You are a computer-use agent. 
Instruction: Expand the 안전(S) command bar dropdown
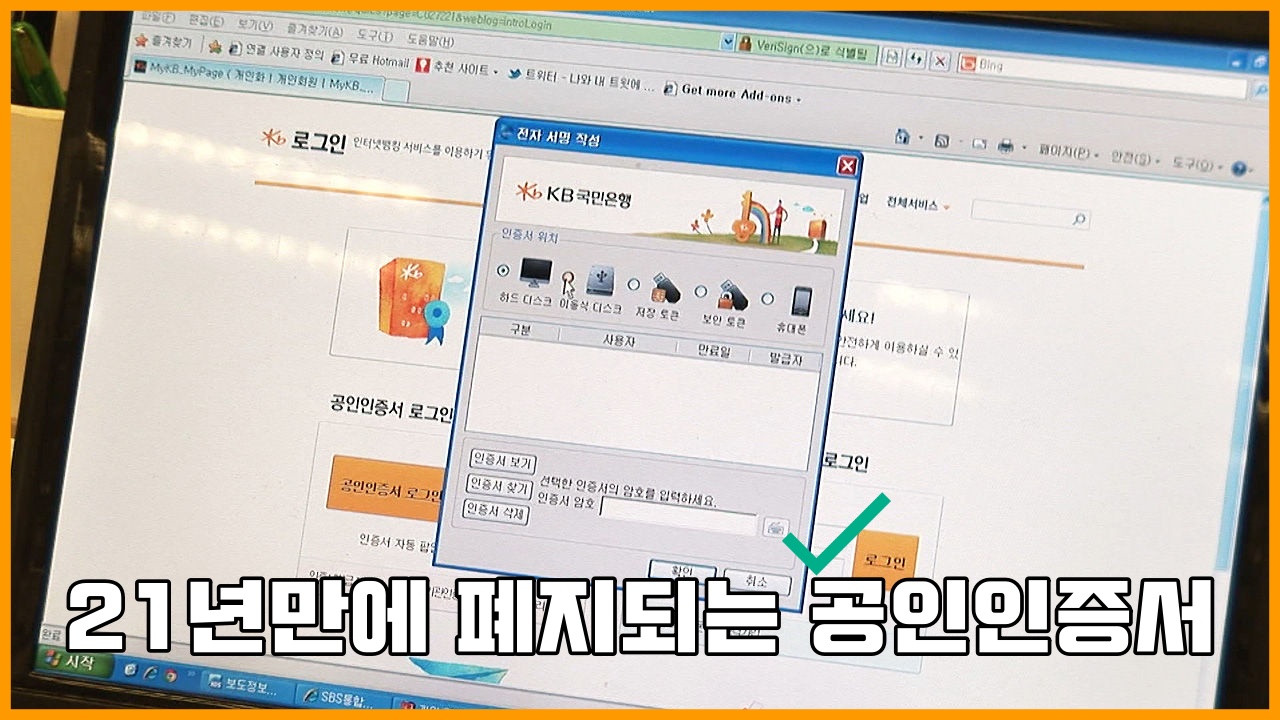pyautogui.click(x=1134, y=160)
